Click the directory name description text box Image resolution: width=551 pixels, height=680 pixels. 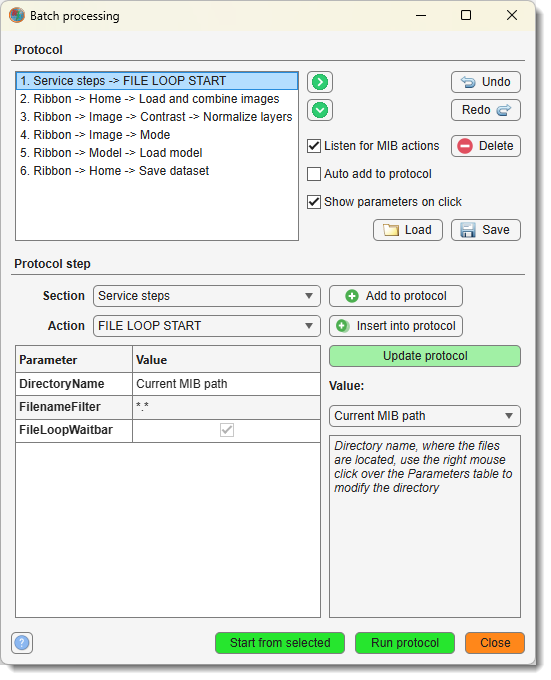pyautogui.click(x=425, y=526)
